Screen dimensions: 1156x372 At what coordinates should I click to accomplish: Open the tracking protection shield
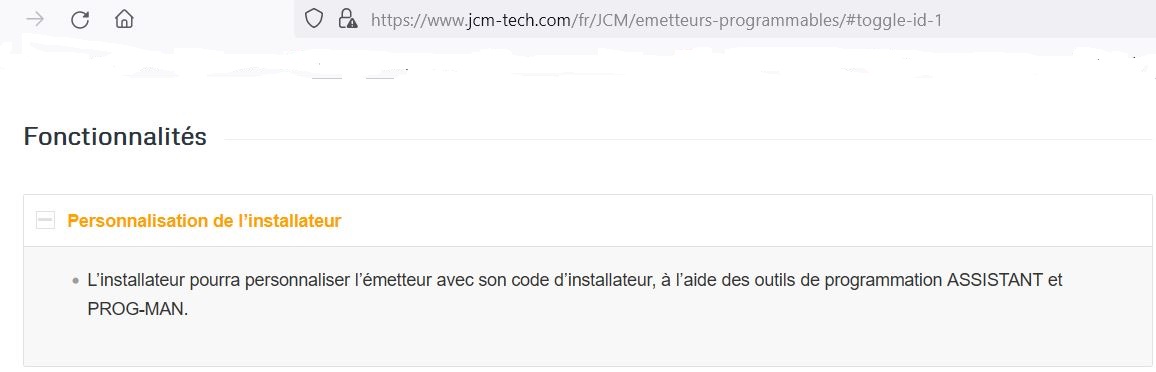point(314,19)
